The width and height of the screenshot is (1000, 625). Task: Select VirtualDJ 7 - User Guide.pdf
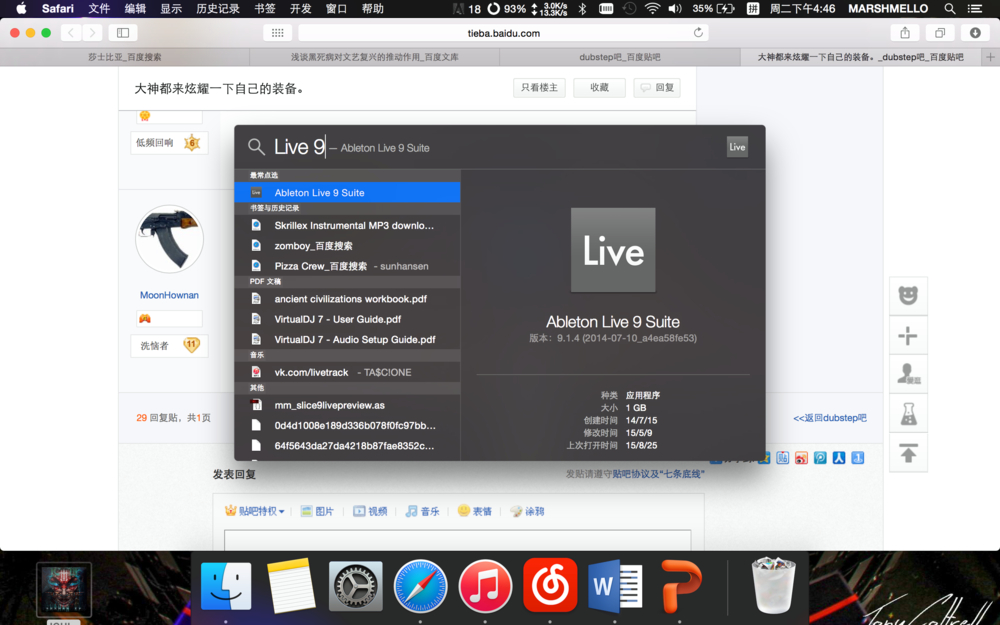[x=348, y=319]
